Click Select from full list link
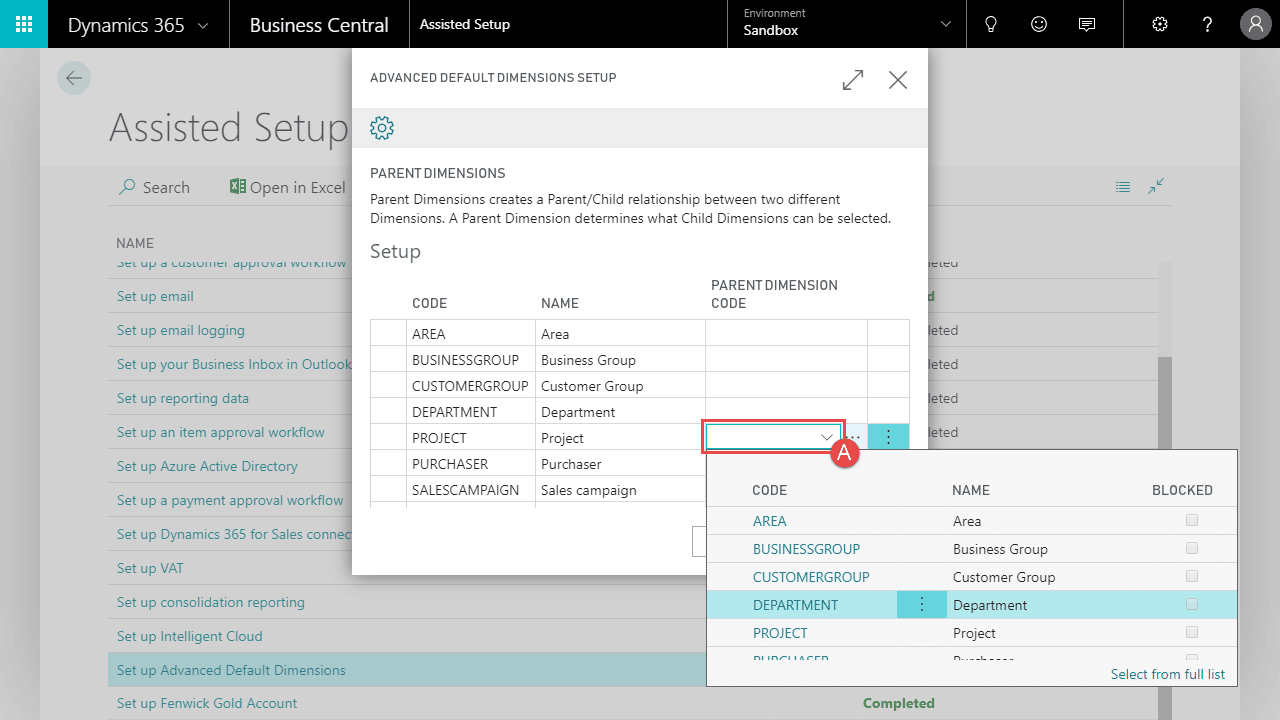 tap(1168, 674)
